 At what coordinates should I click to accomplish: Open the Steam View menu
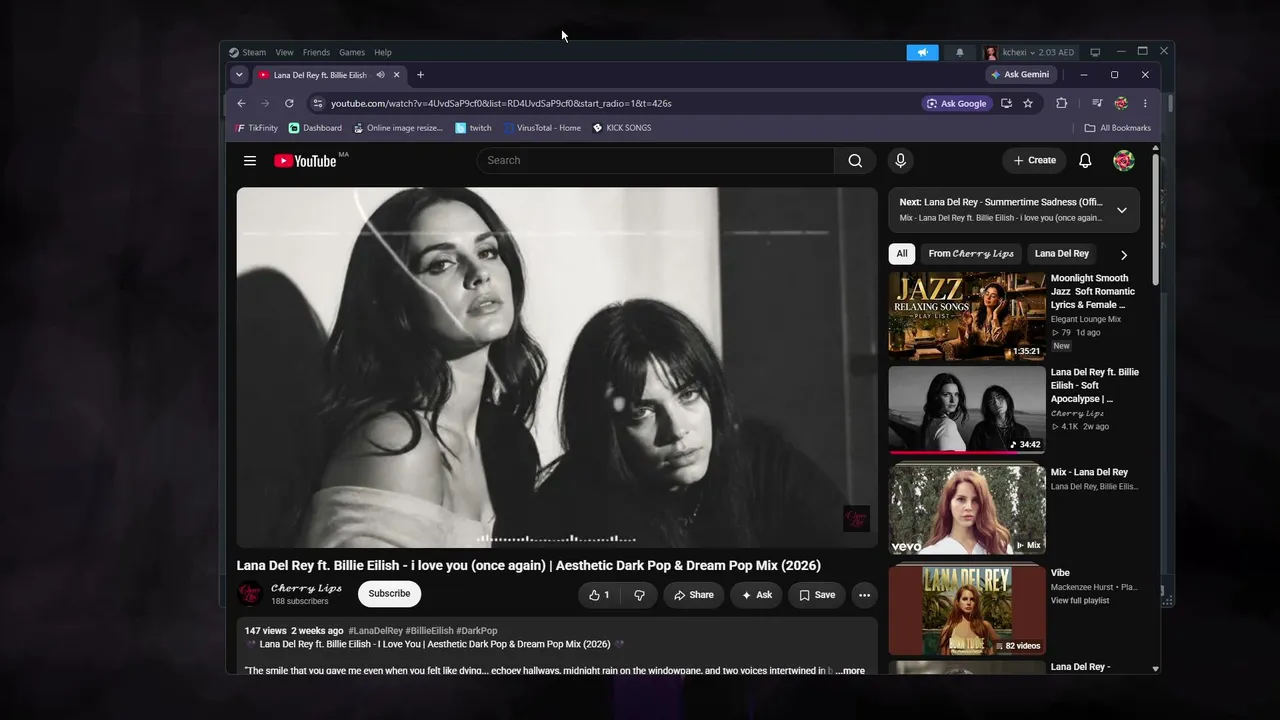285,52
